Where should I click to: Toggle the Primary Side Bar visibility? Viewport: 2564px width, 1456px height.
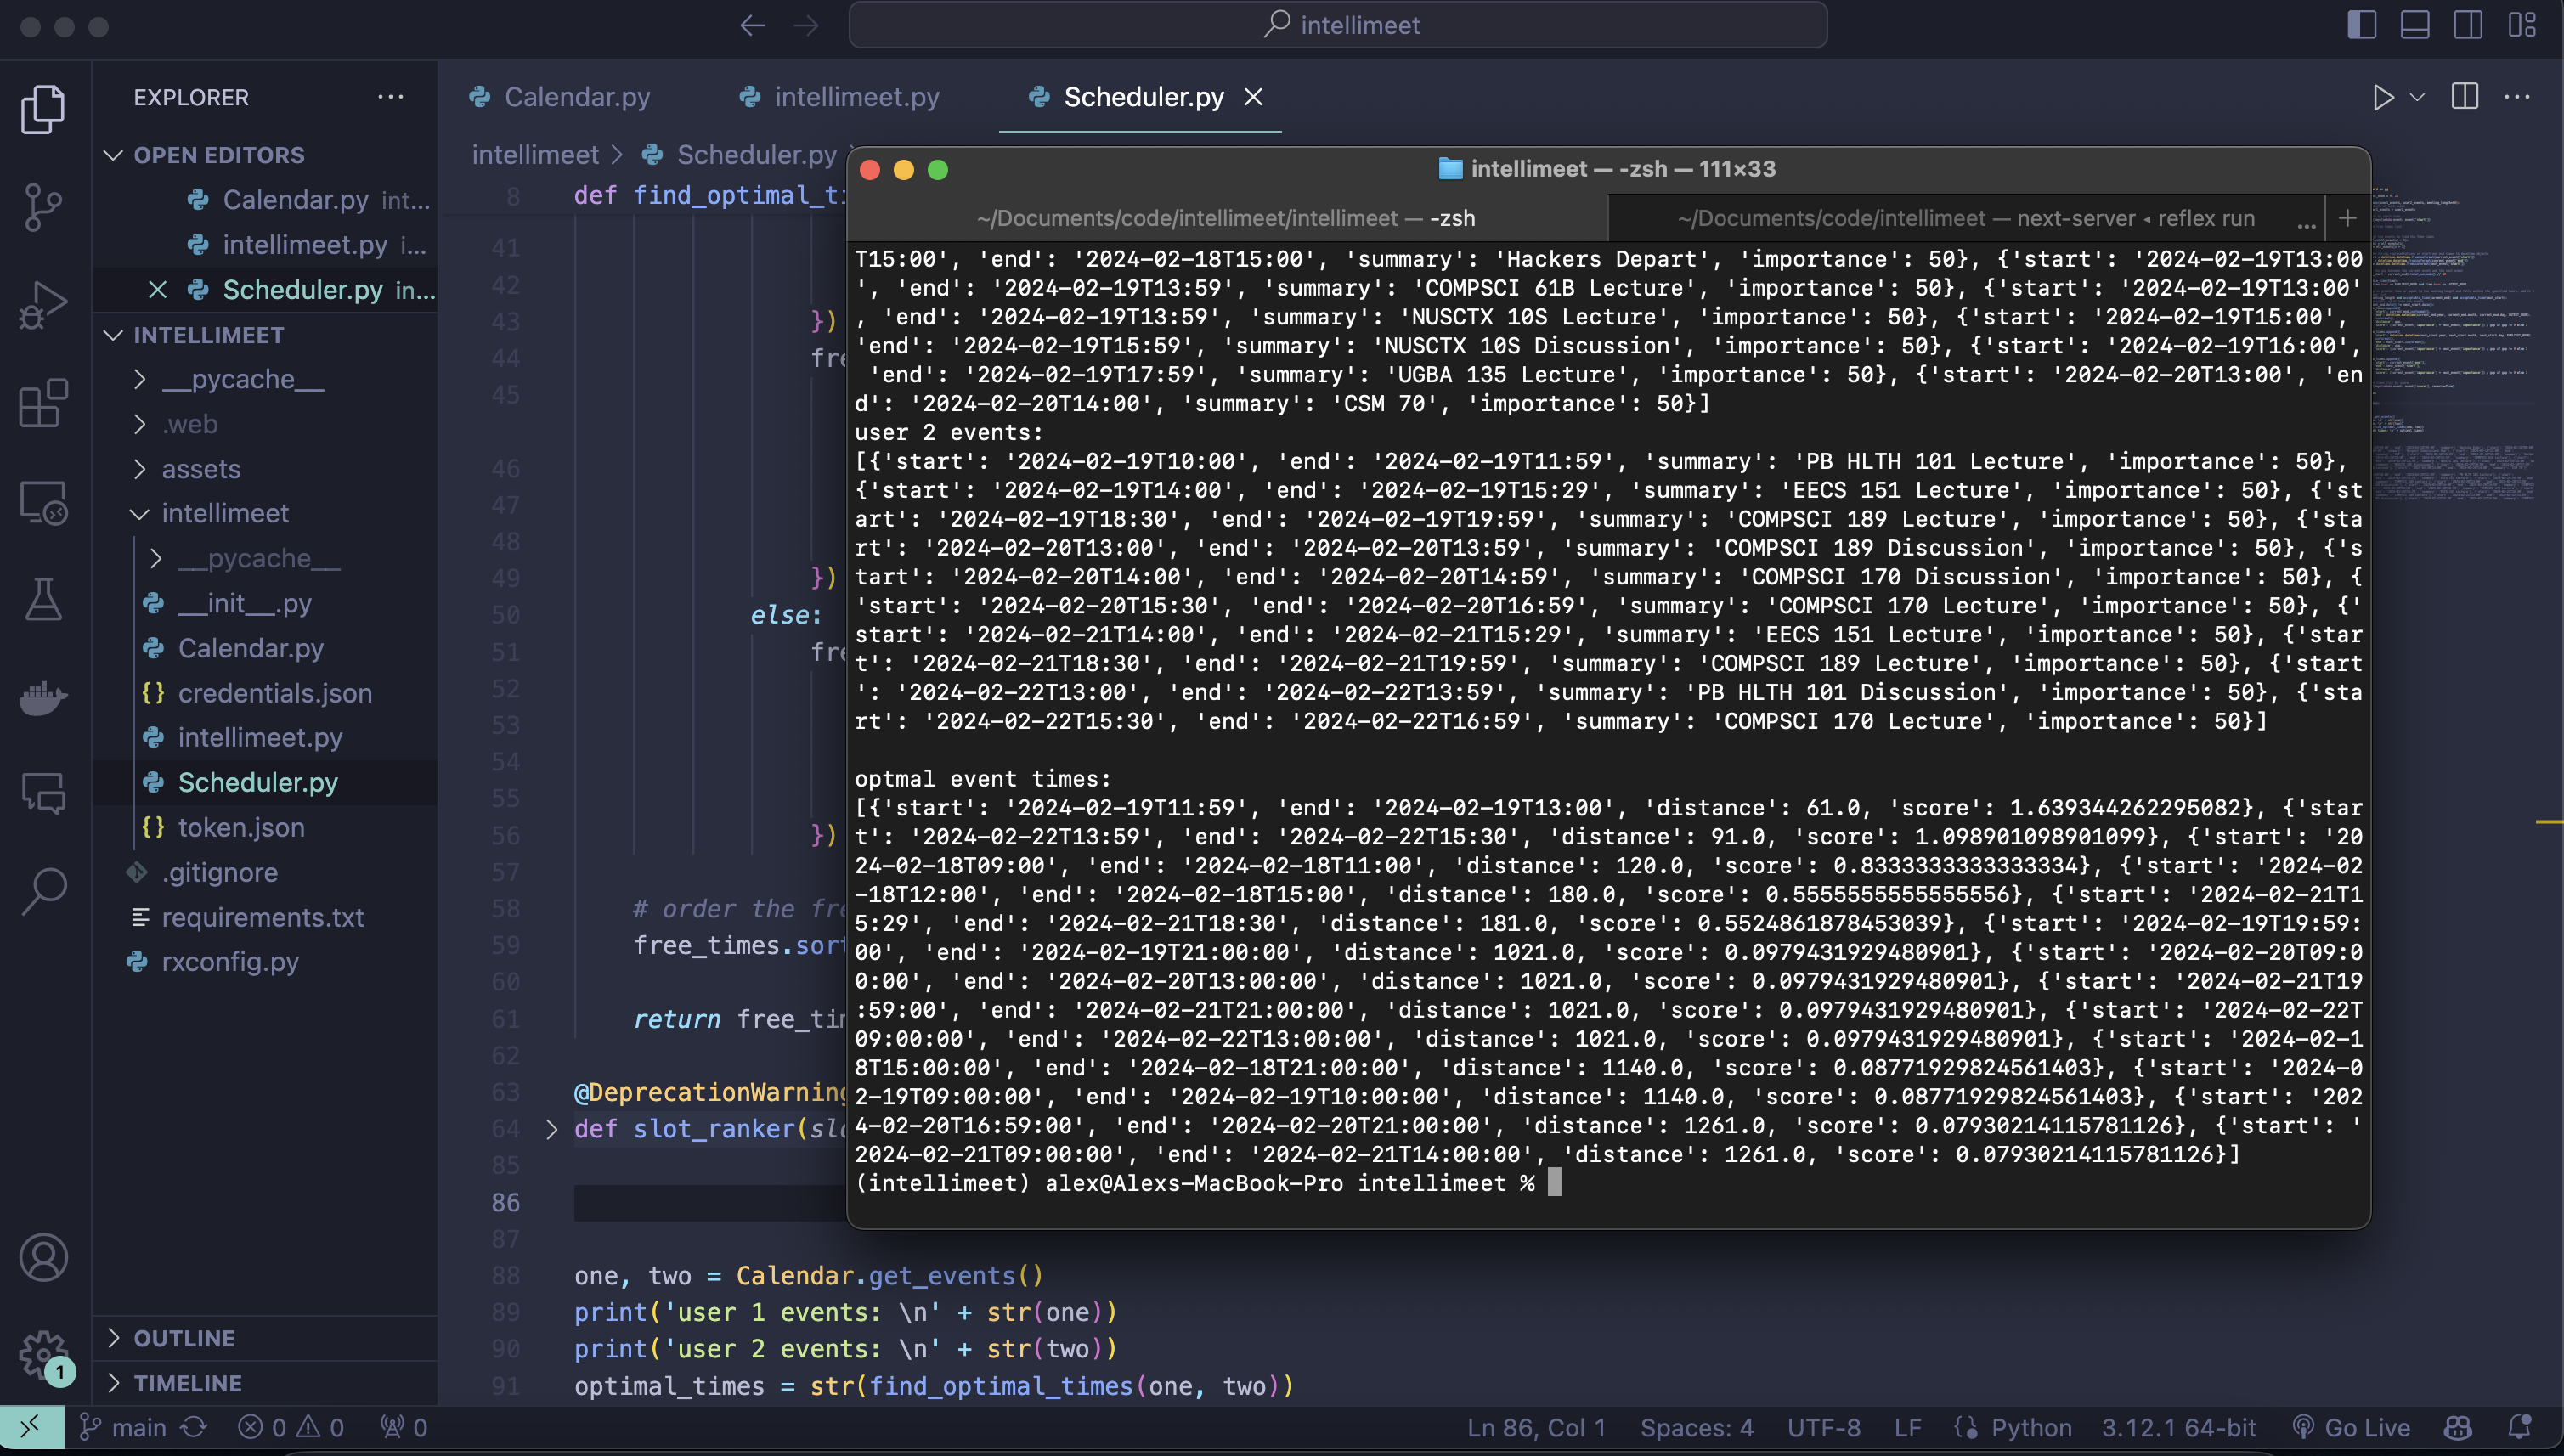point(2361,25)
